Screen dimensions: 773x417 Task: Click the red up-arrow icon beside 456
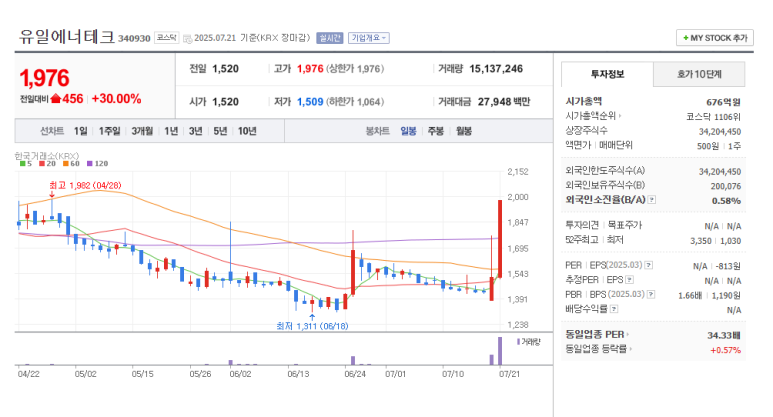coord(55,99)
